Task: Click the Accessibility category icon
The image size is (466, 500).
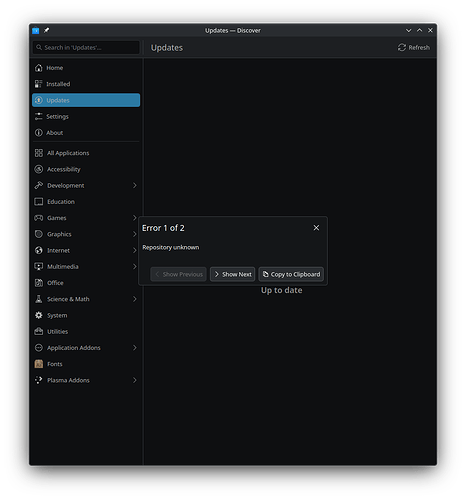Action: (39, 169)
